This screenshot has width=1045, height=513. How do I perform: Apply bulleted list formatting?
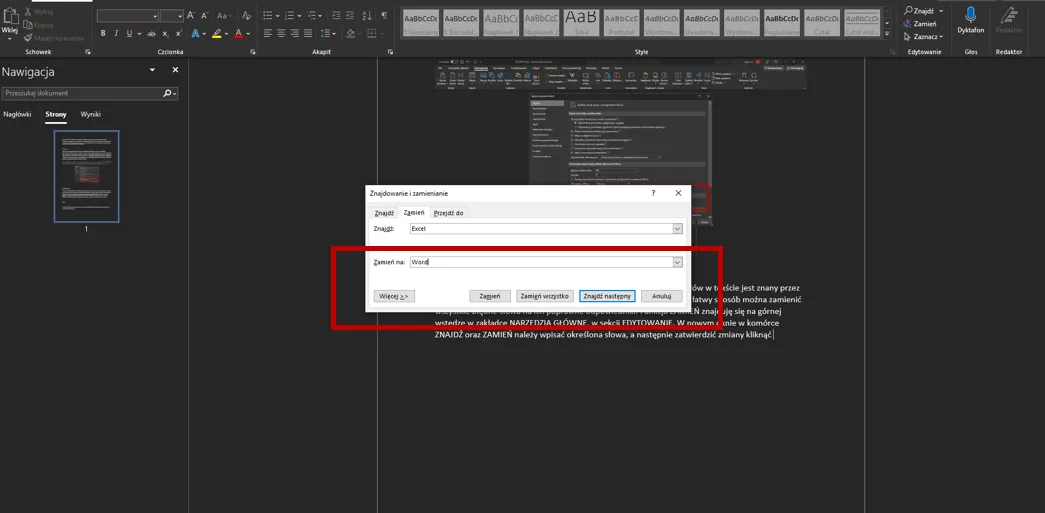click(x=268, y=16)
